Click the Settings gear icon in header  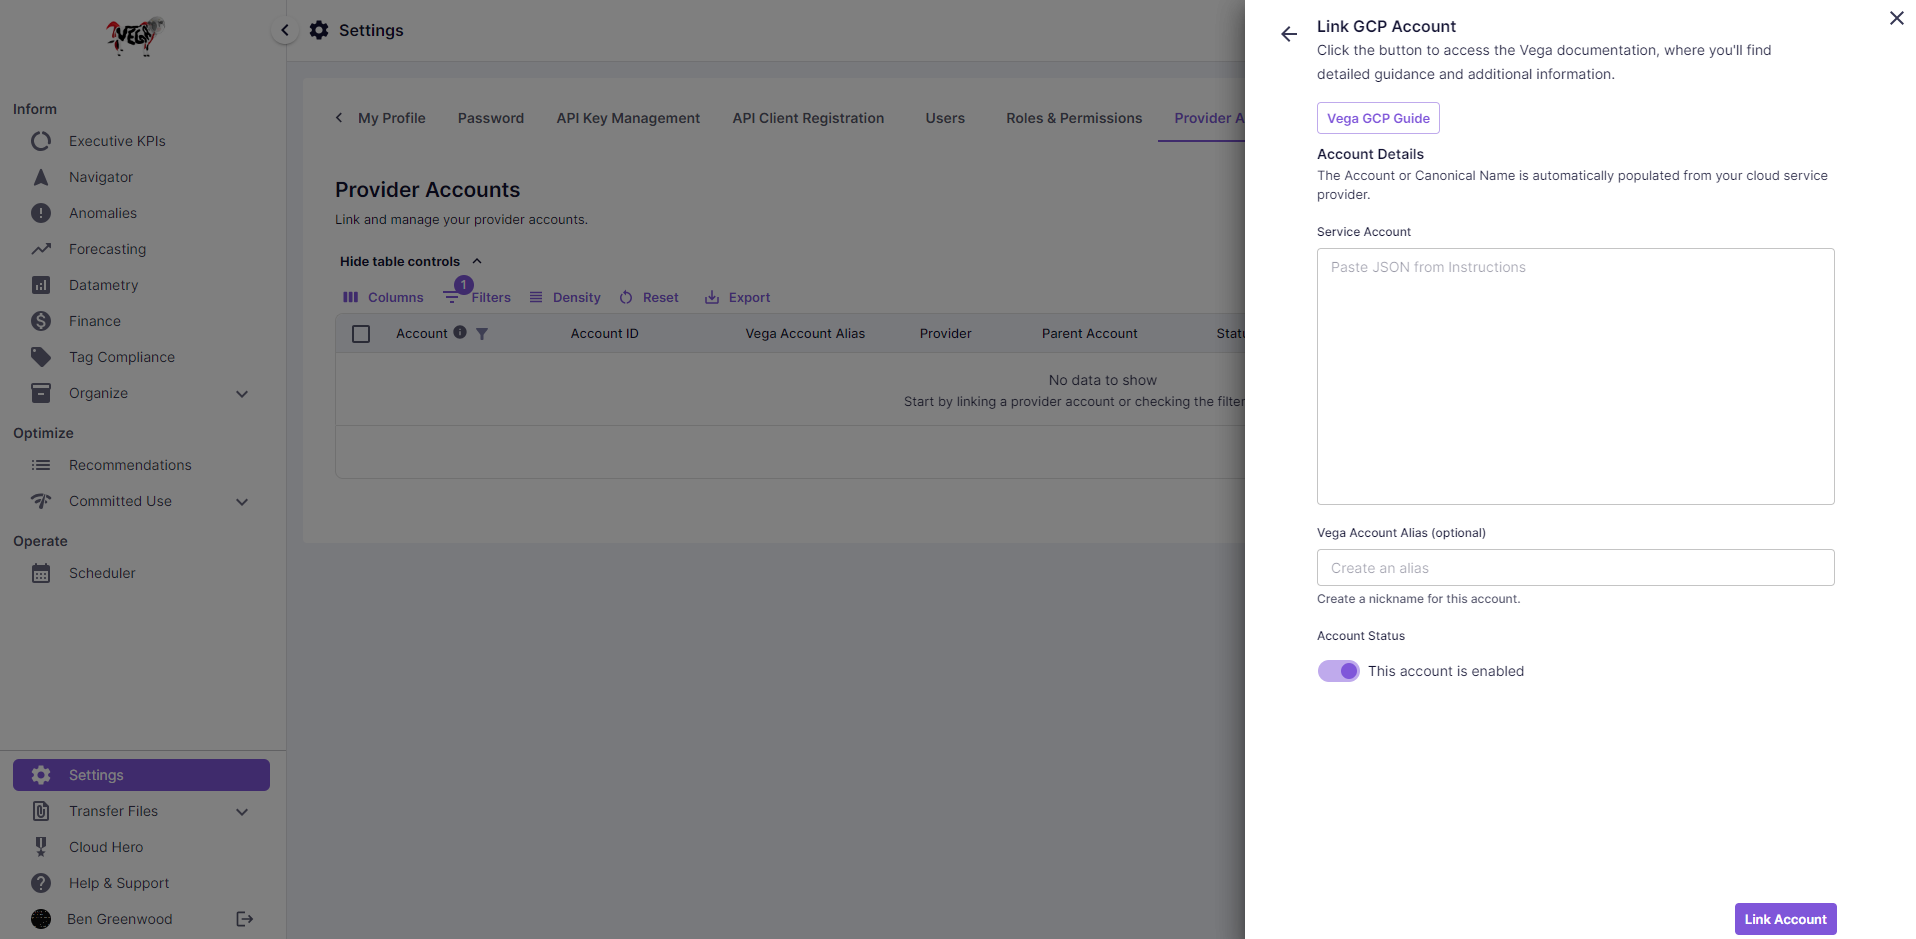(319, 30)
